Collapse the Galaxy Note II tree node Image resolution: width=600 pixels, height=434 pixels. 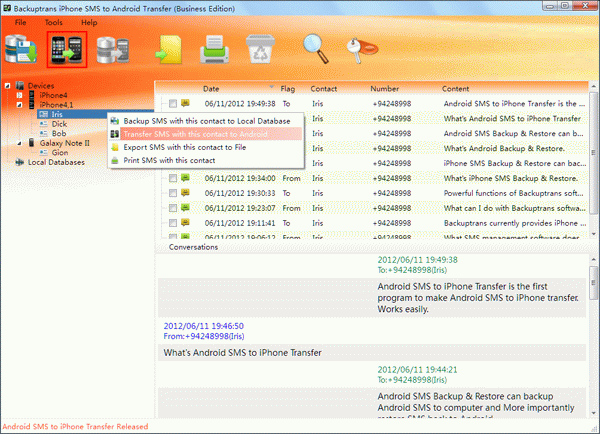pyautogui.click(x=20, y=143)
